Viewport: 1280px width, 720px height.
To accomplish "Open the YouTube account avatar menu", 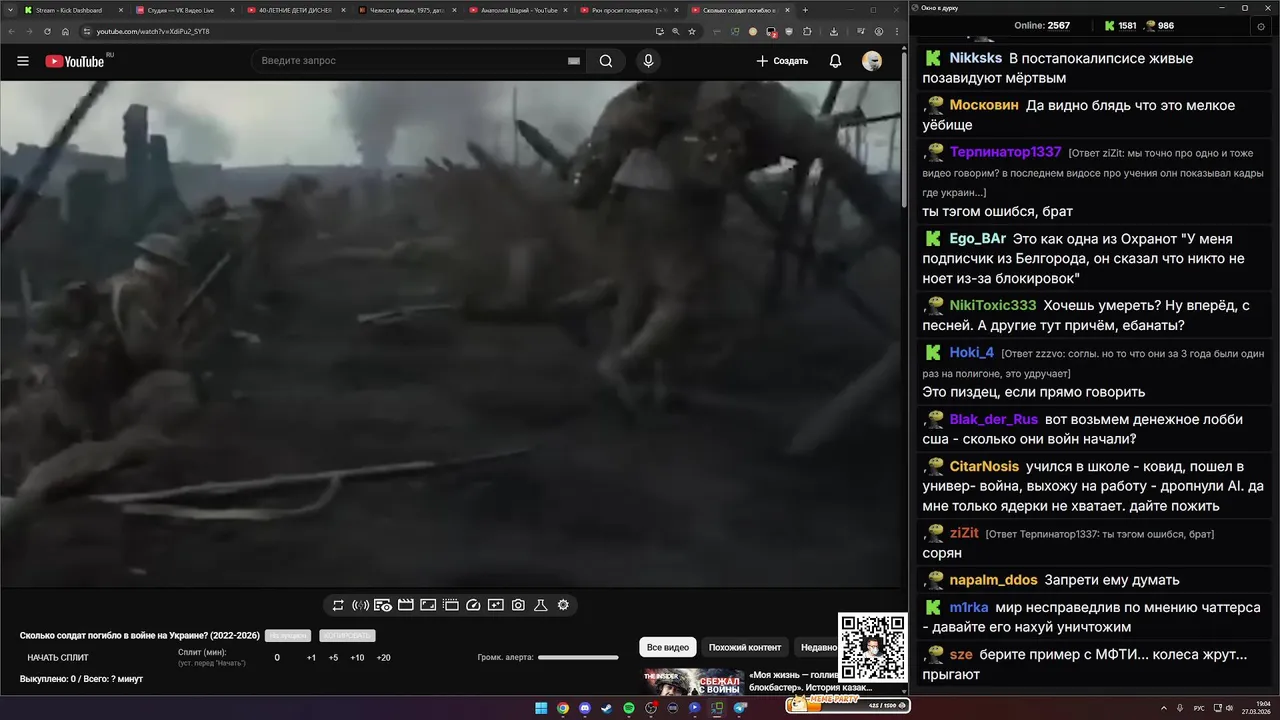I will click(872, 61).
